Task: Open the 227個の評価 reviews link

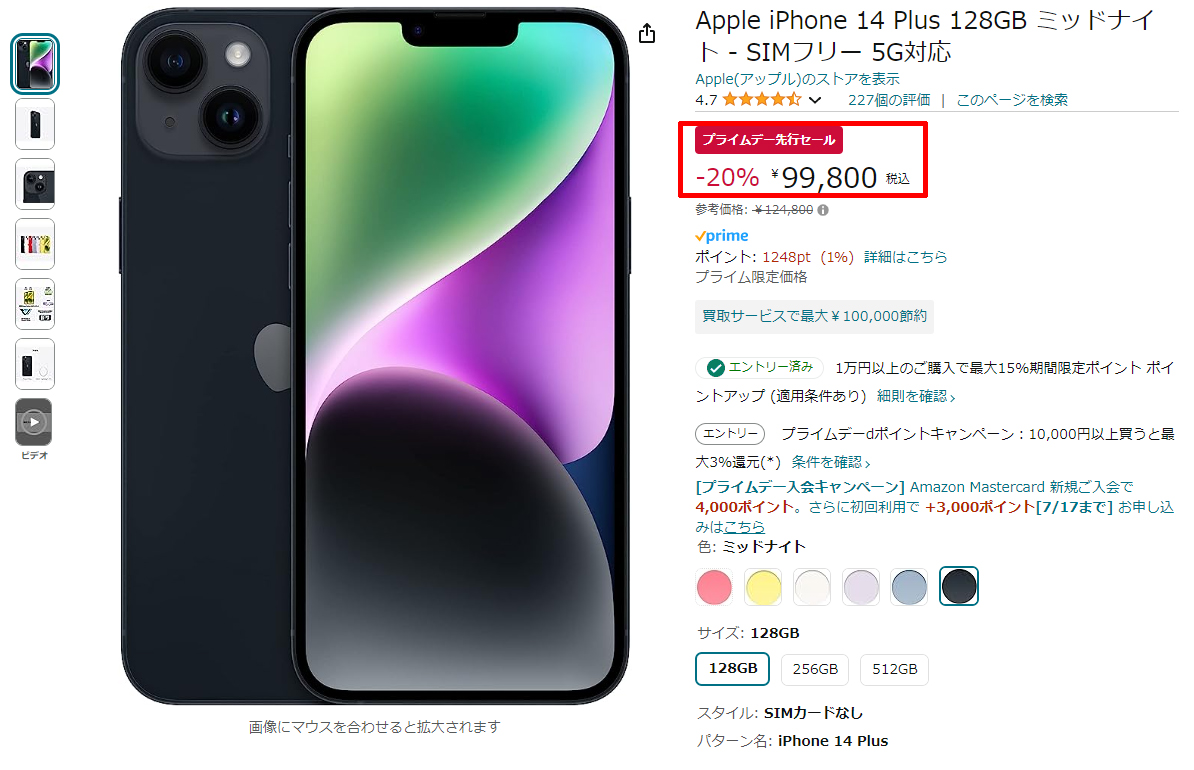Action: 889,100
